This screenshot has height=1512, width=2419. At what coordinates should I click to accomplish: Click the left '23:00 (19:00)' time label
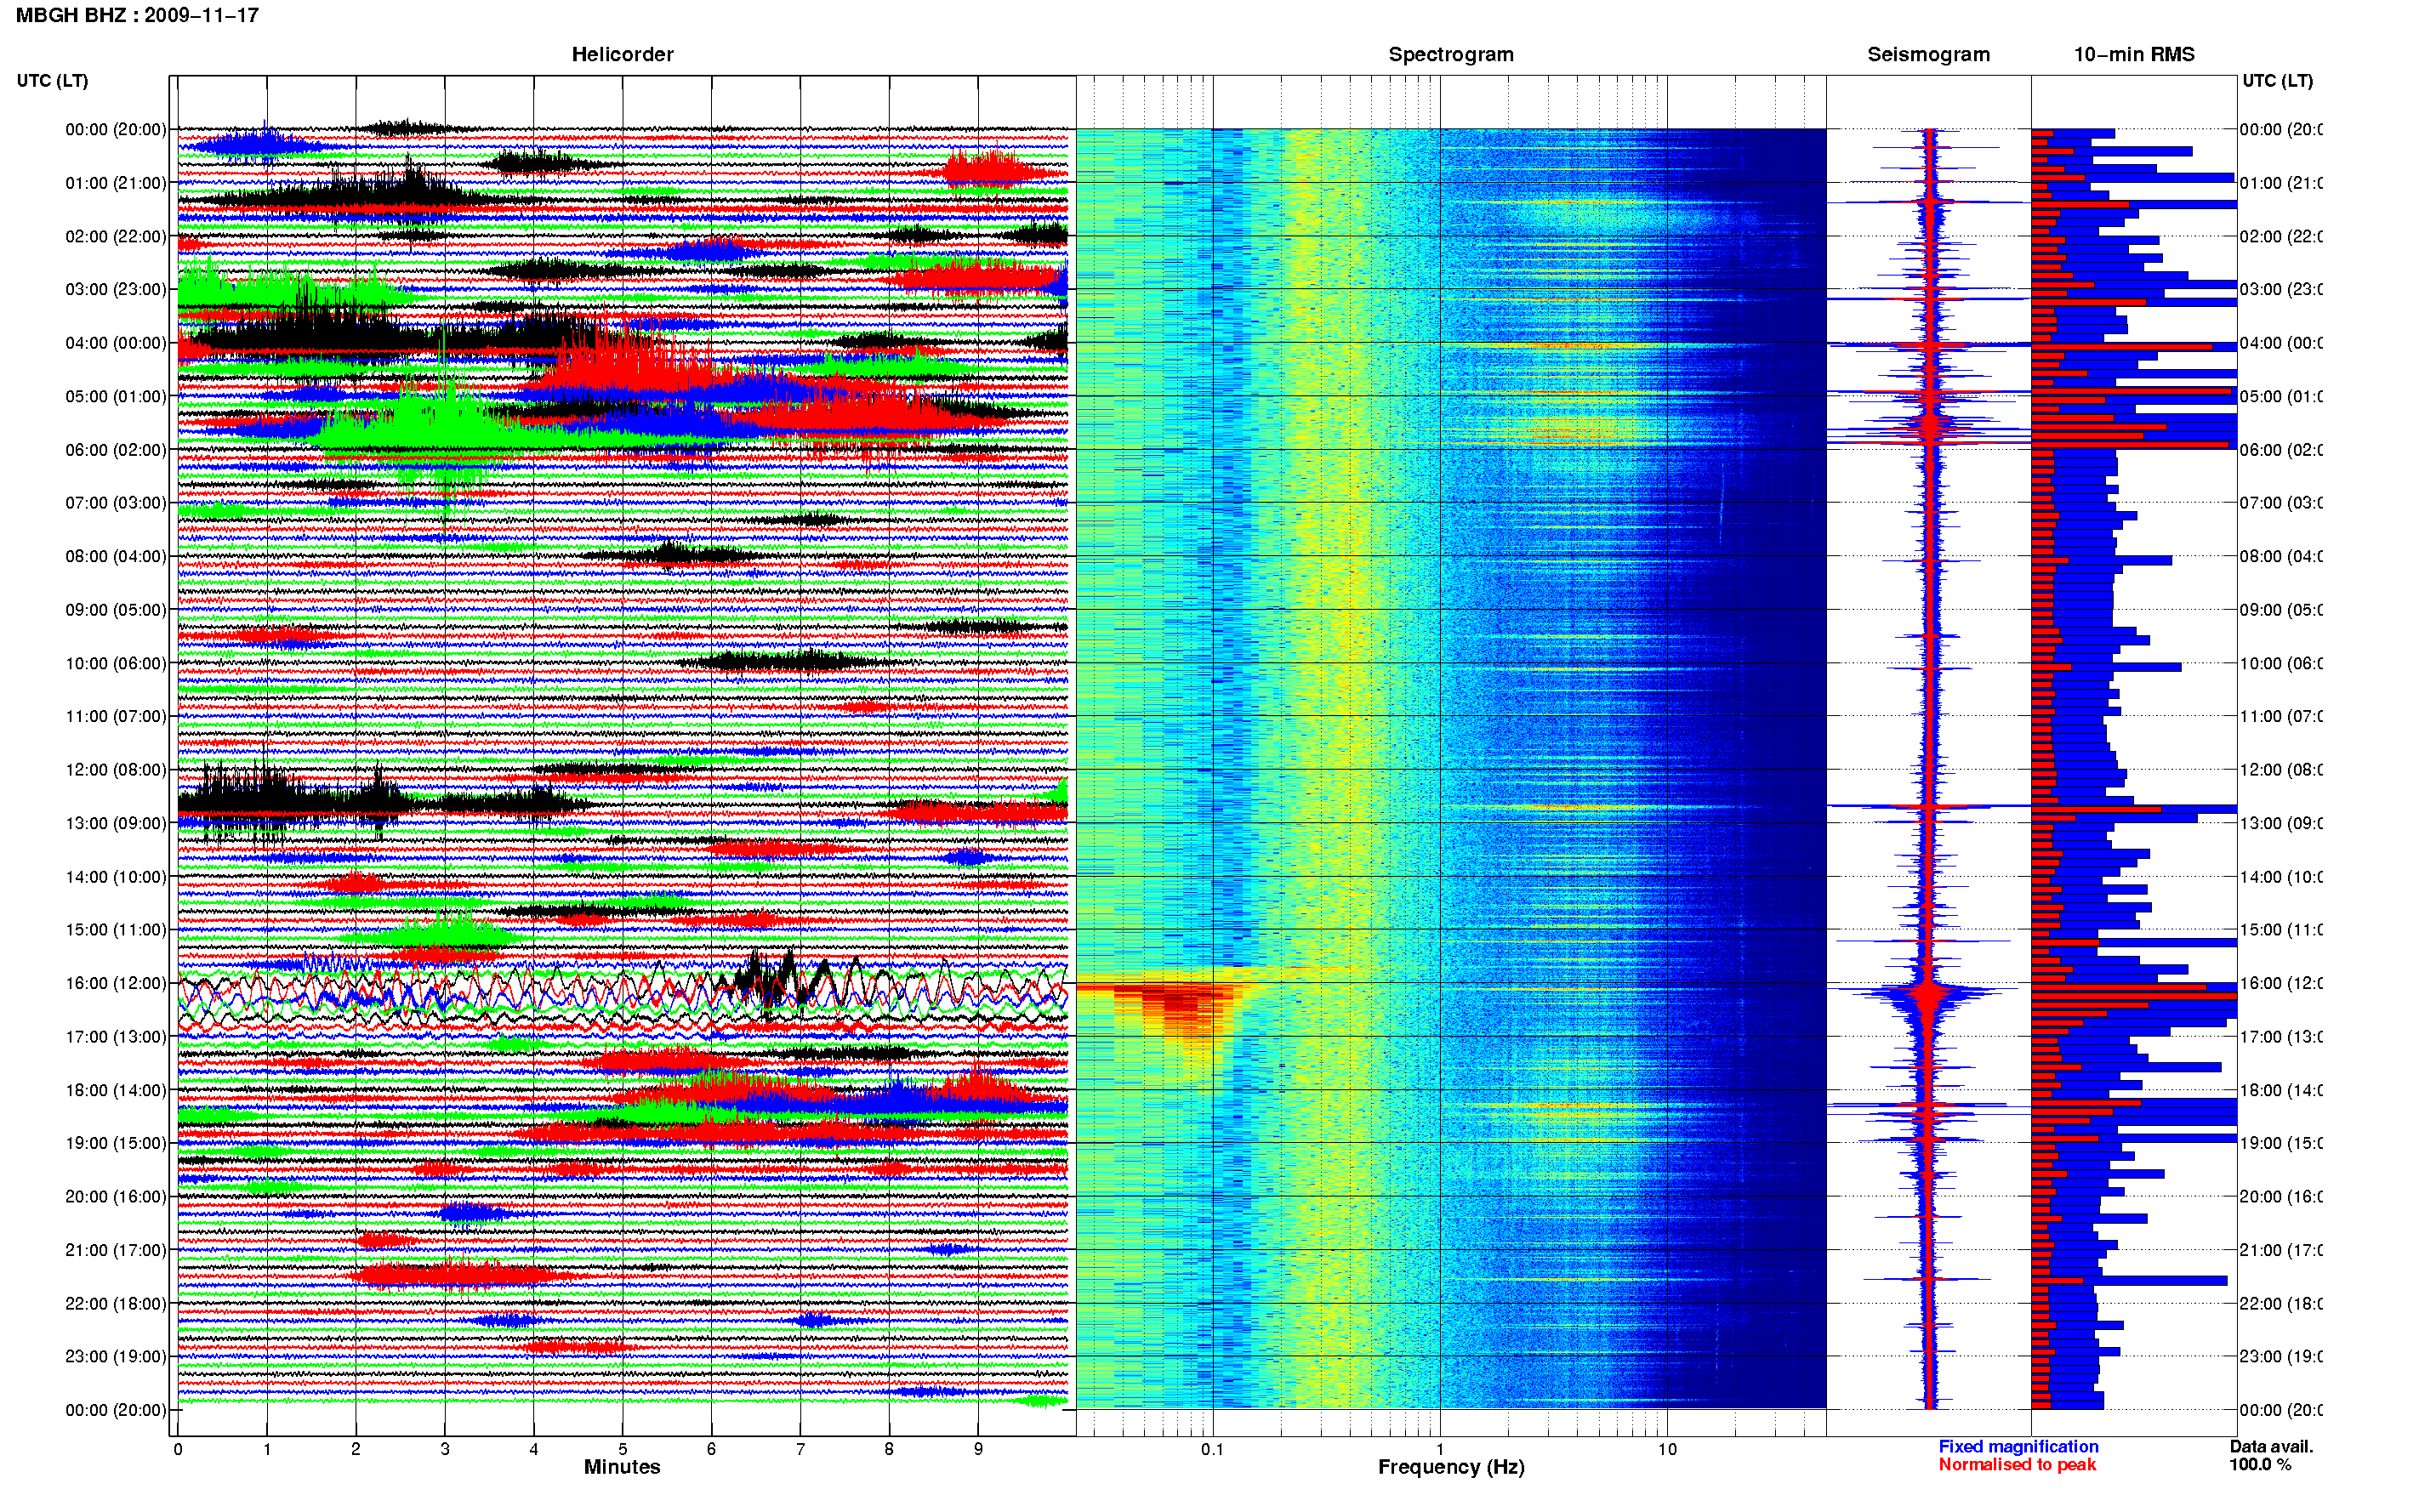click(116, 1356)
